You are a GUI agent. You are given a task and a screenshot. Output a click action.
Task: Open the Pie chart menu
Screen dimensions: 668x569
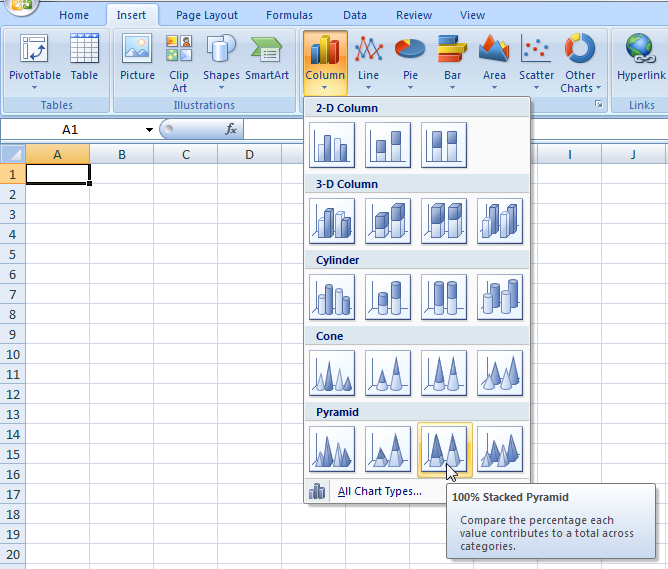click(410, 62)
